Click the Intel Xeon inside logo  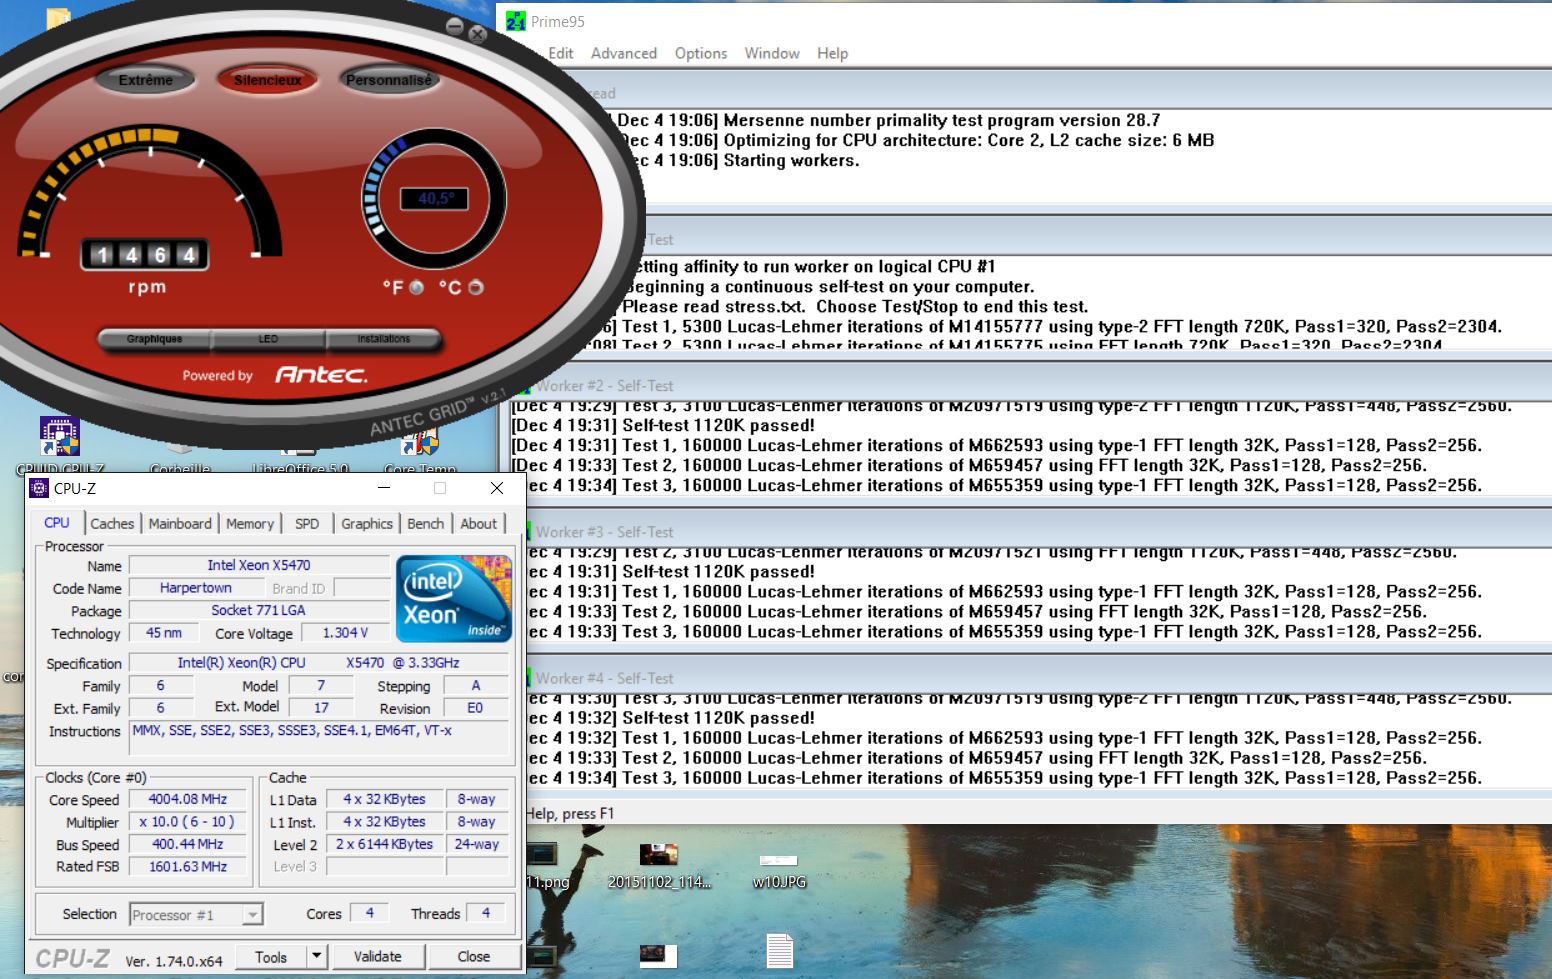[453, 598]
